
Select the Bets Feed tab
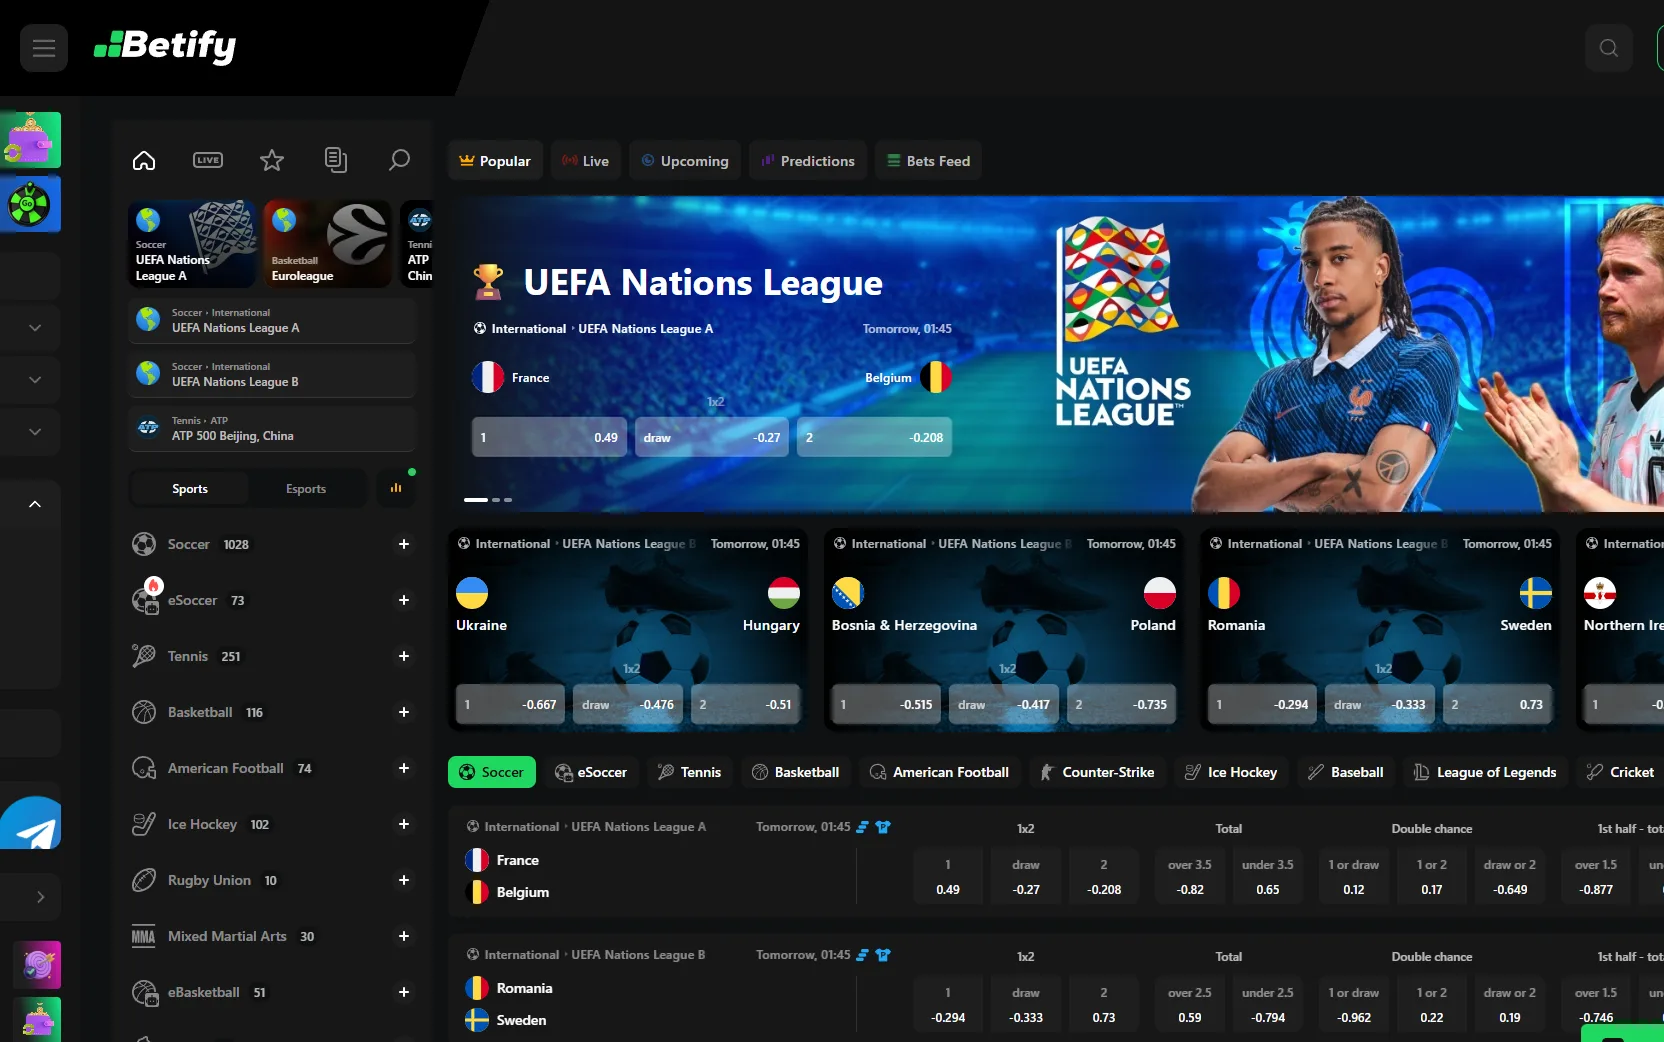click(929, 161)
